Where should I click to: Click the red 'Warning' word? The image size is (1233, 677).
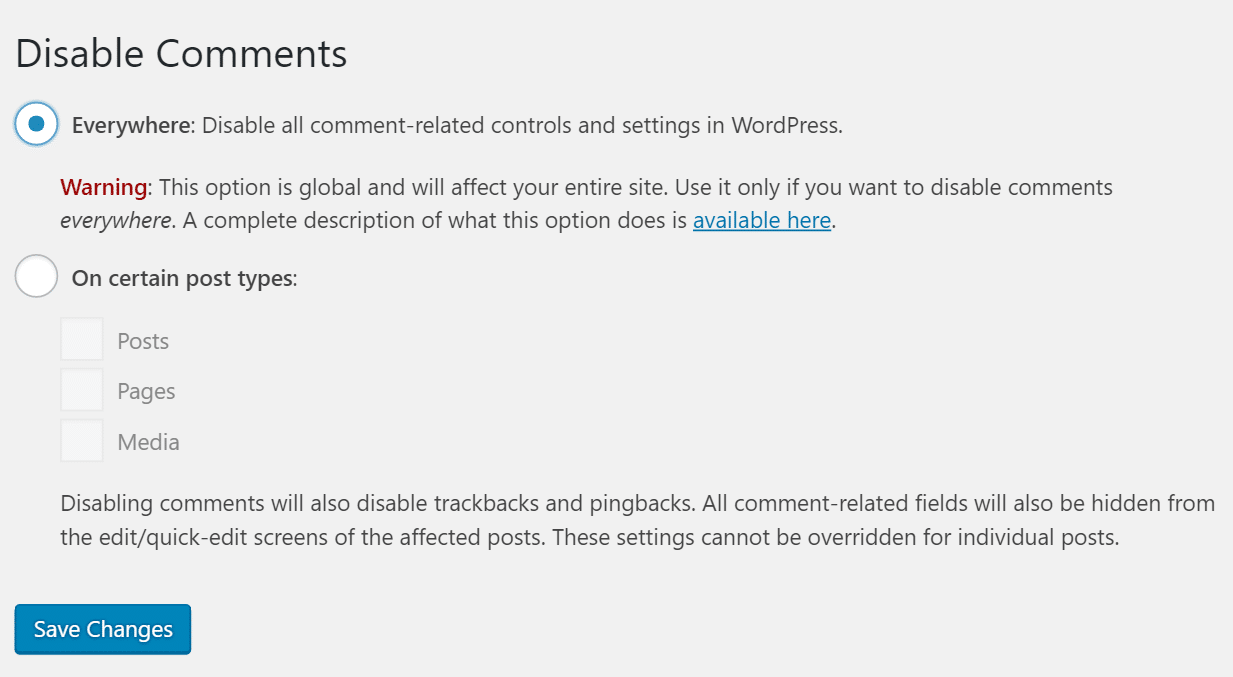click(104, 187)
